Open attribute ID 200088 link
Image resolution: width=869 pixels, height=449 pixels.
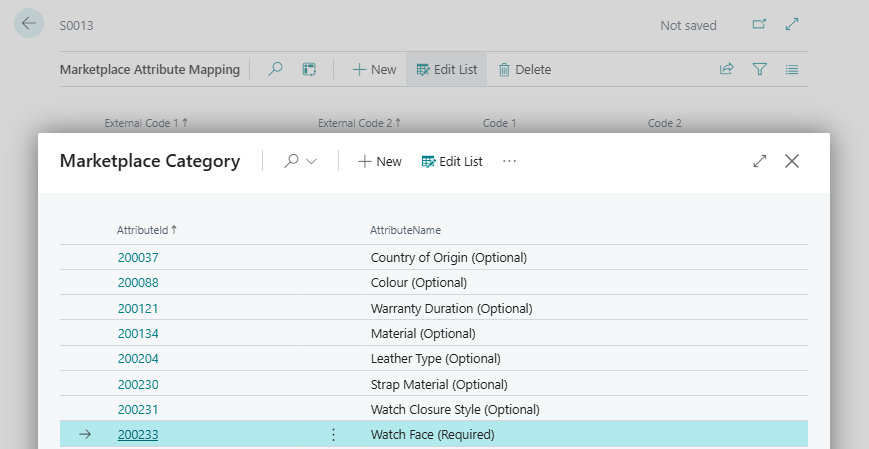(x=138, y=283)
